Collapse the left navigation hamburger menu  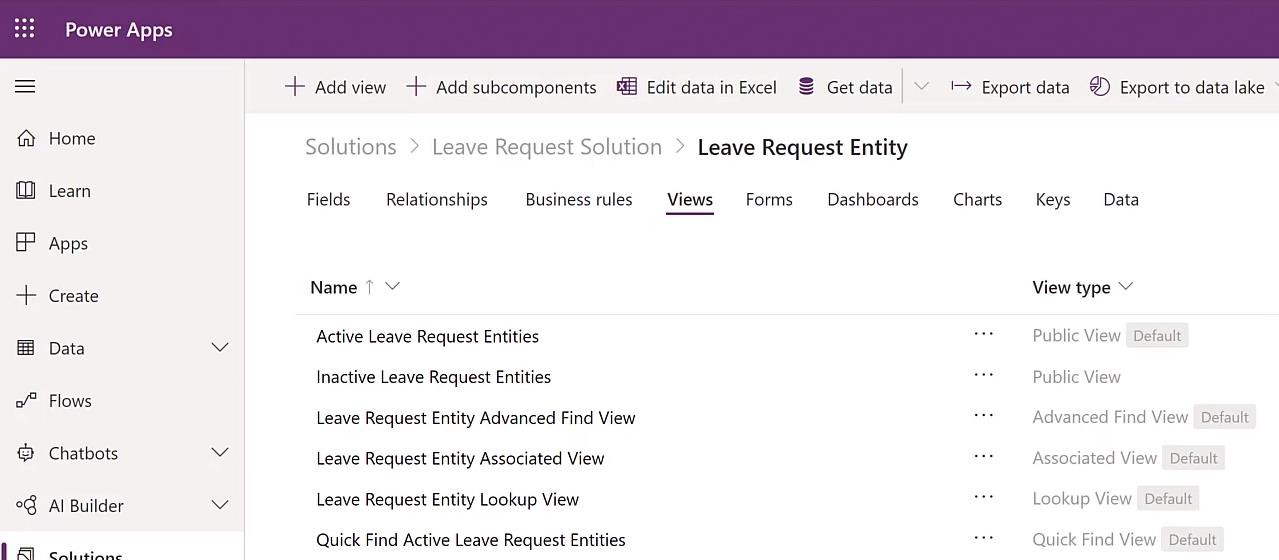point(25,87)
